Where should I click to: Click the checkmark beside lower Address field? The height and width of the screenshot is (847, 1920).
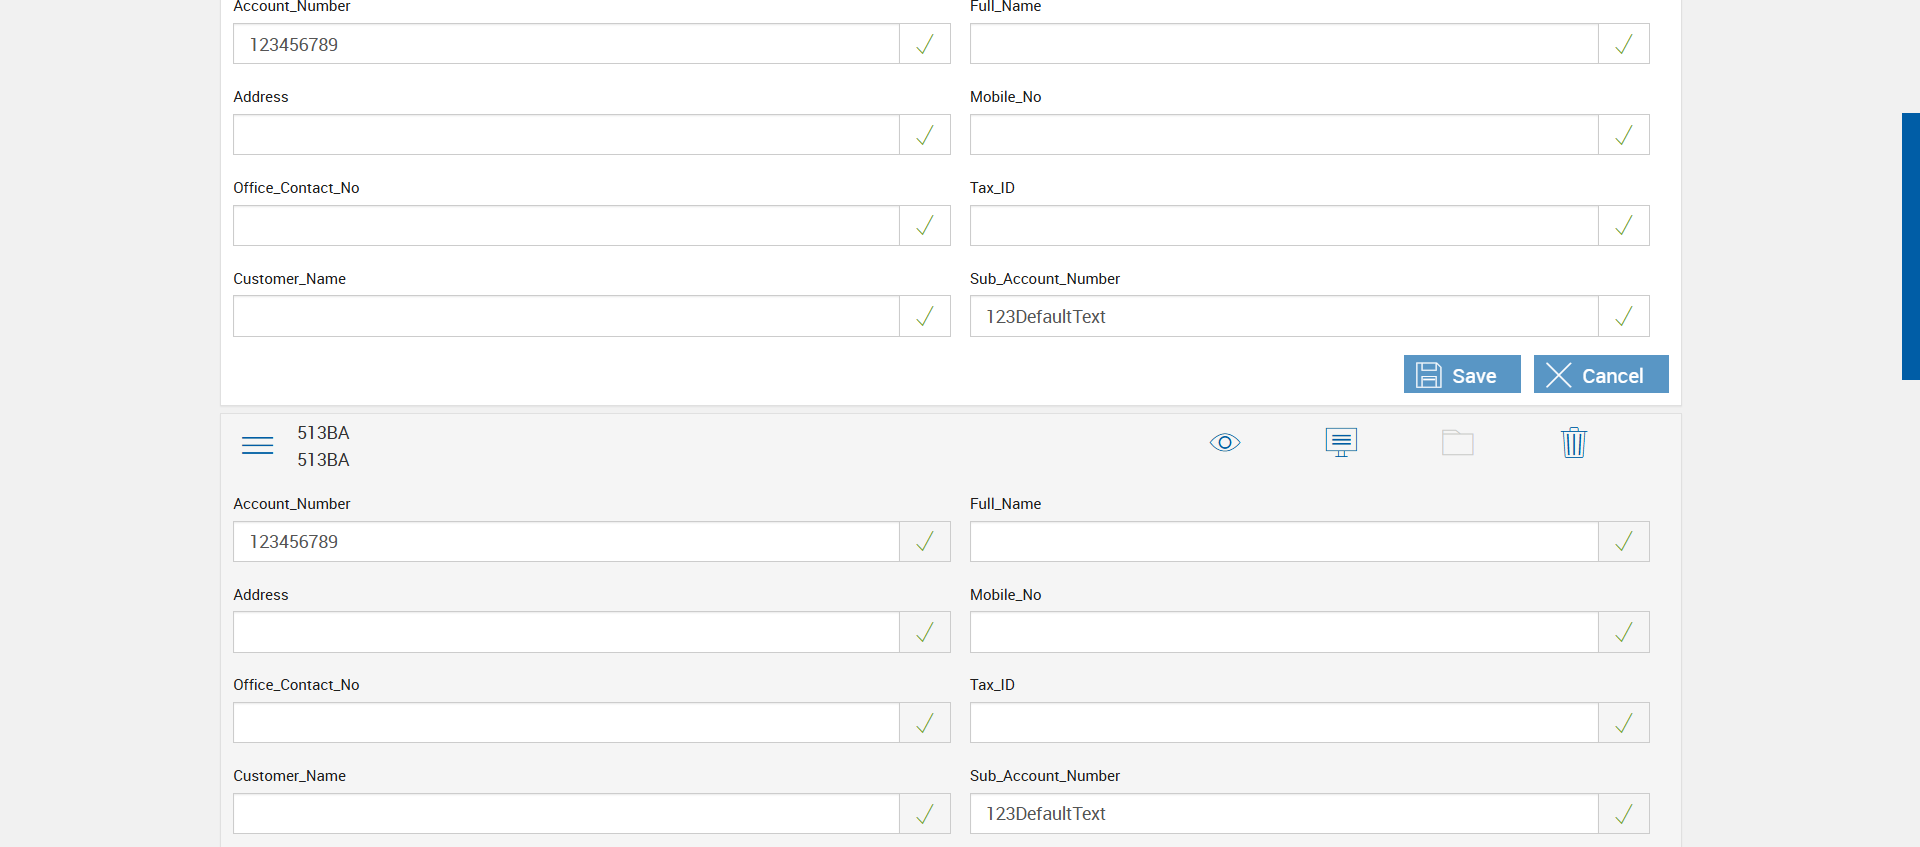[x=925, y=632]
